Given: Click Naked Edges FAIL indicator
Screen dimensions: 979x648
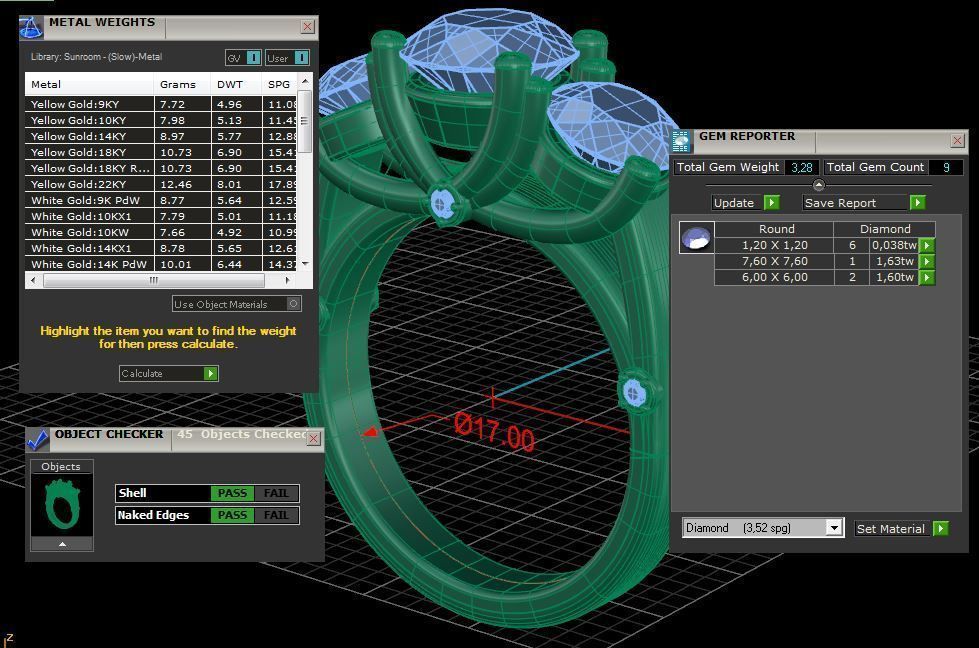Looking at the screenshot, I should (x=276, y=515).
